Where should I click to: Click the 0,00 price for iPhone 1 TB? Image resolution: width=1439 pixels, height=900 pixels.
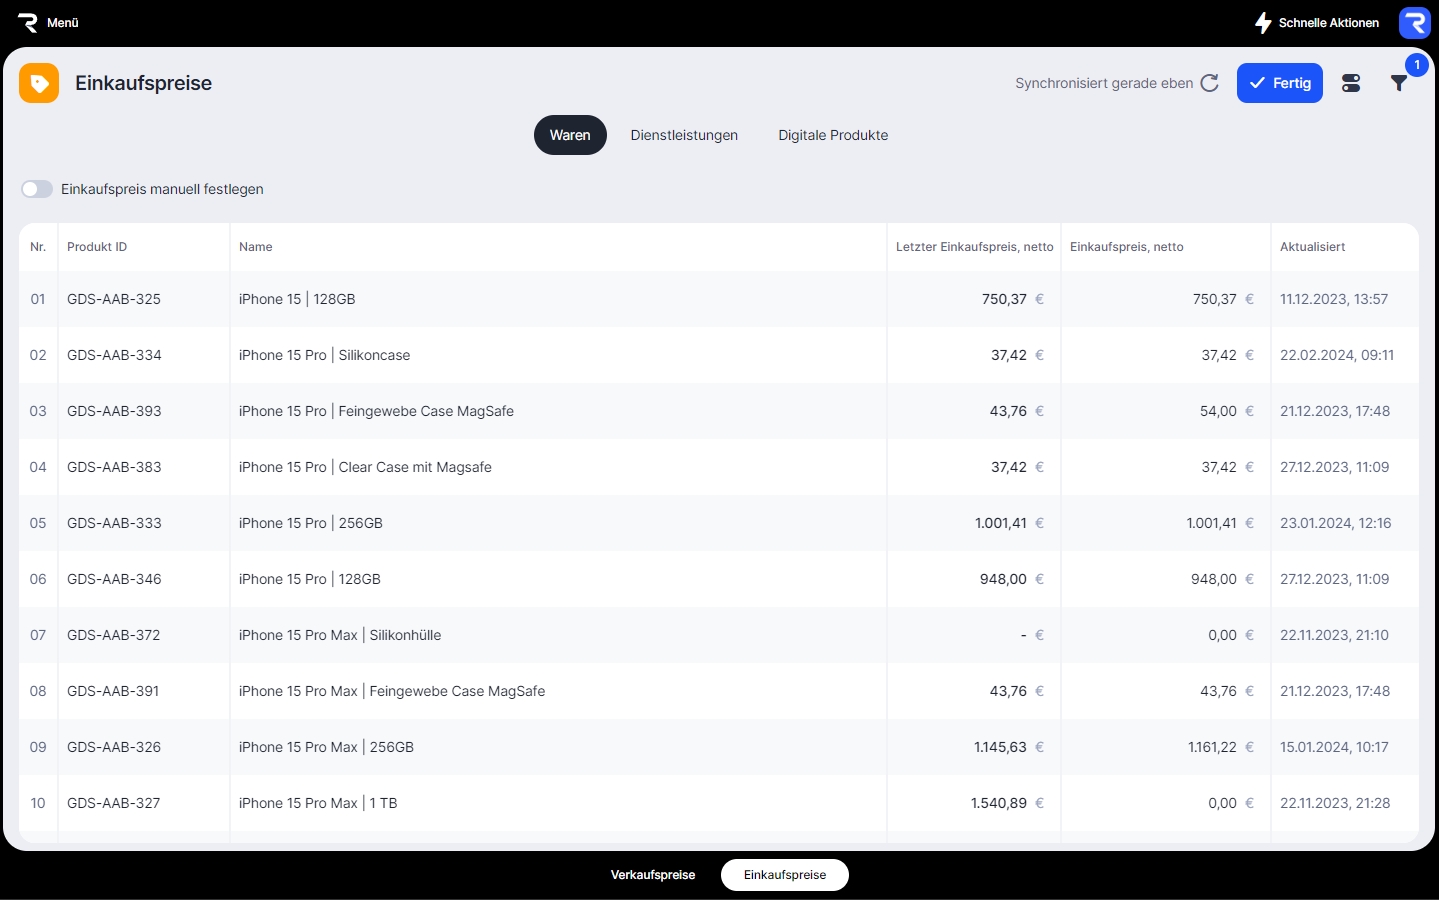click(x=1222, y=803)
